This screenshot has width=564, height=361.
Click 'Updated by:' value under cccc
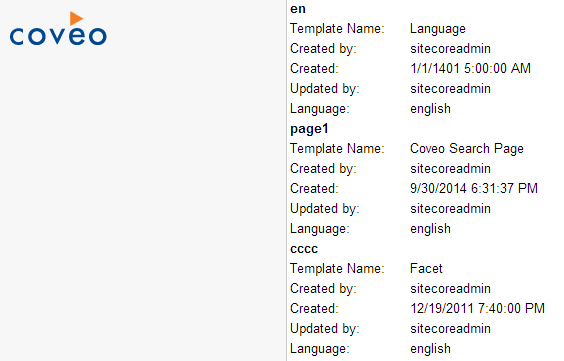click(450, 329)
